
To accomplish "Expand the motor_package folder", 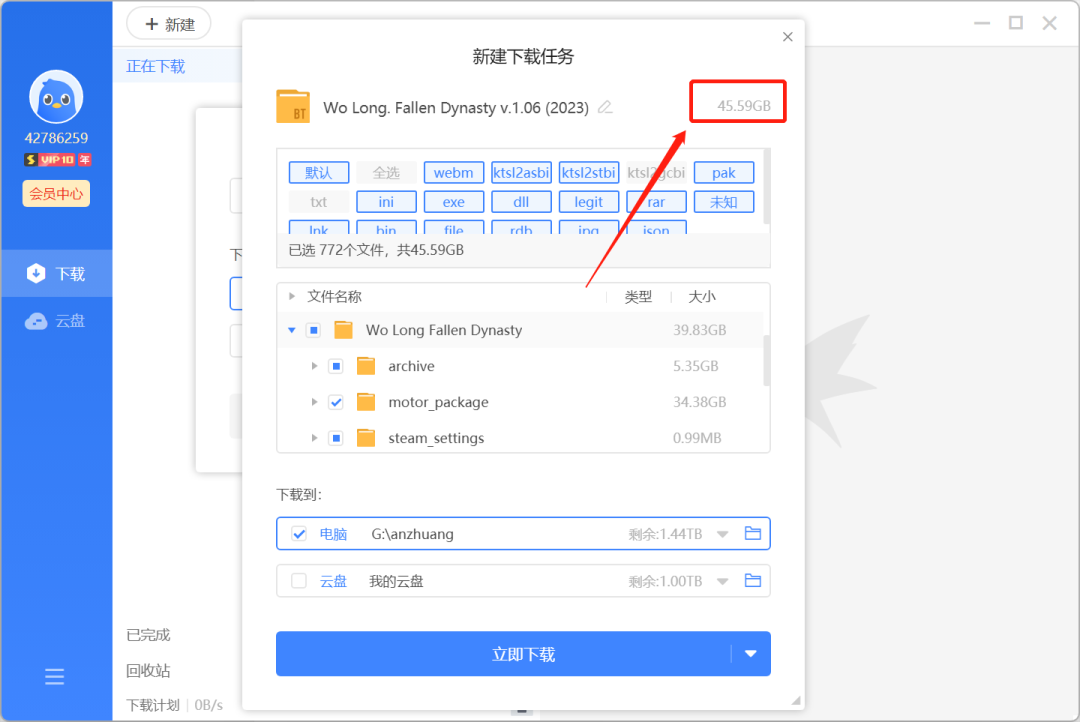I will click(314, 402).
